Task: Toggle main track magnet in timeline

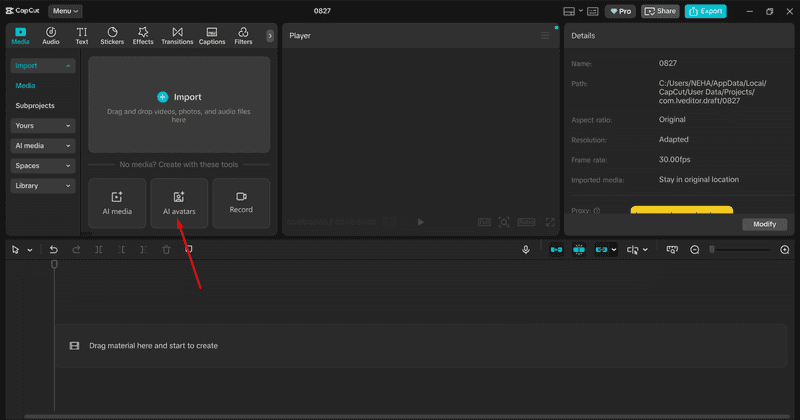Action: pos(556,250)
